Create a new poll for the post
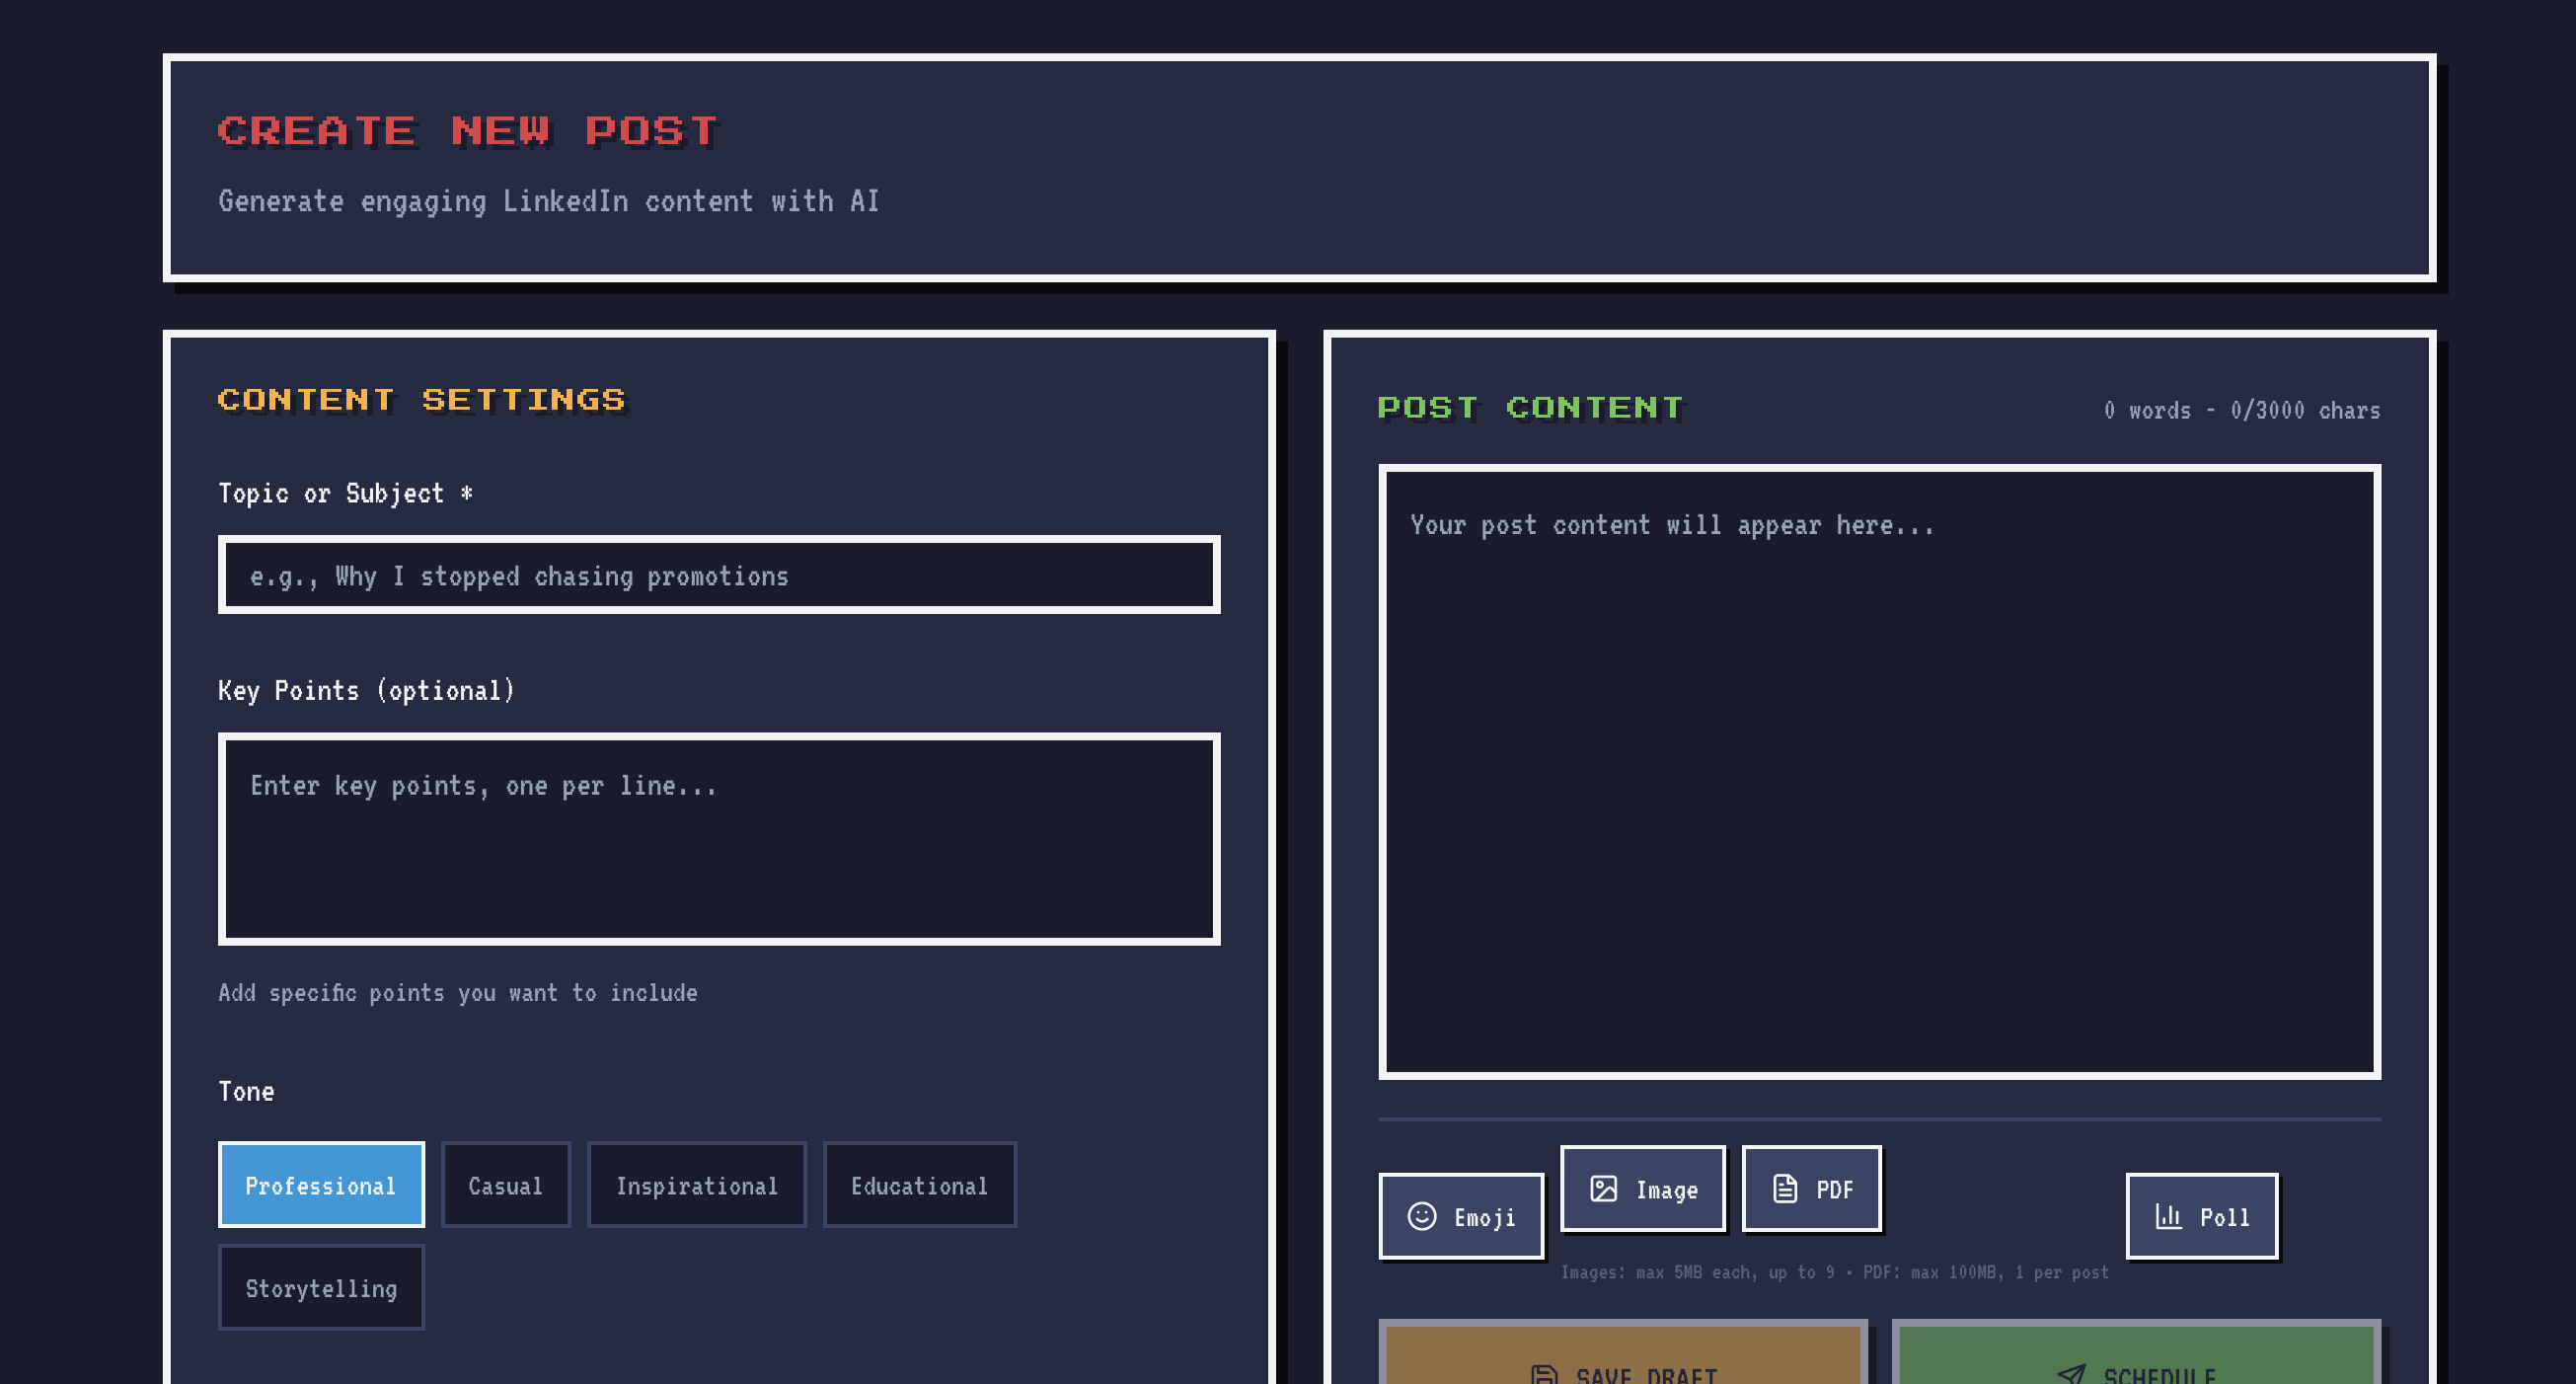 (2201, 1216)
